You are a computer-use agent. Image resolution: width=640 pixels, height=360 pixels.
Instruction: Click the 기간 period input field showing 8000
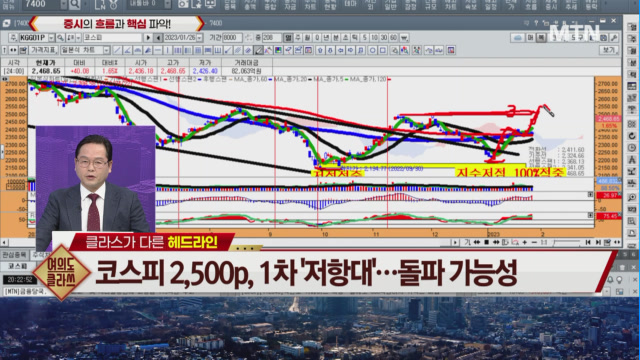tap(232, 38)
